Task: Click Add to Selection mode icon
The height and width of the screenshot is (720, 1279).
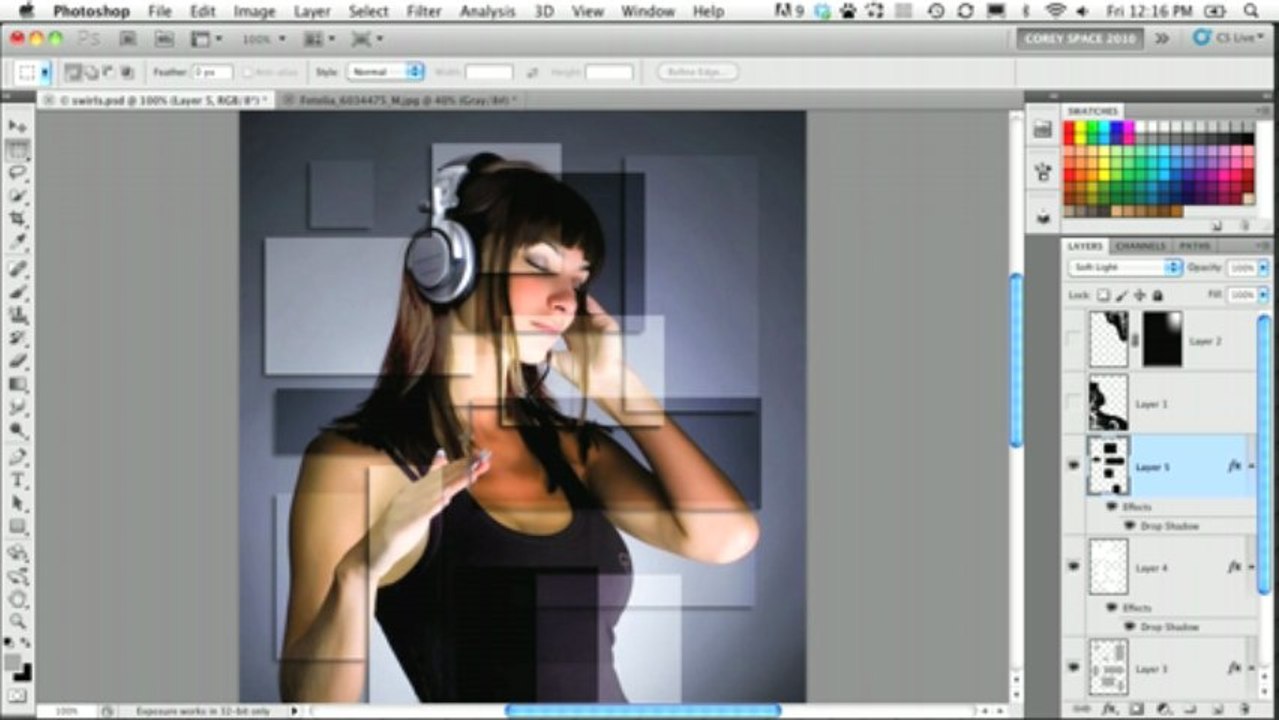Action: coord(91,72)
